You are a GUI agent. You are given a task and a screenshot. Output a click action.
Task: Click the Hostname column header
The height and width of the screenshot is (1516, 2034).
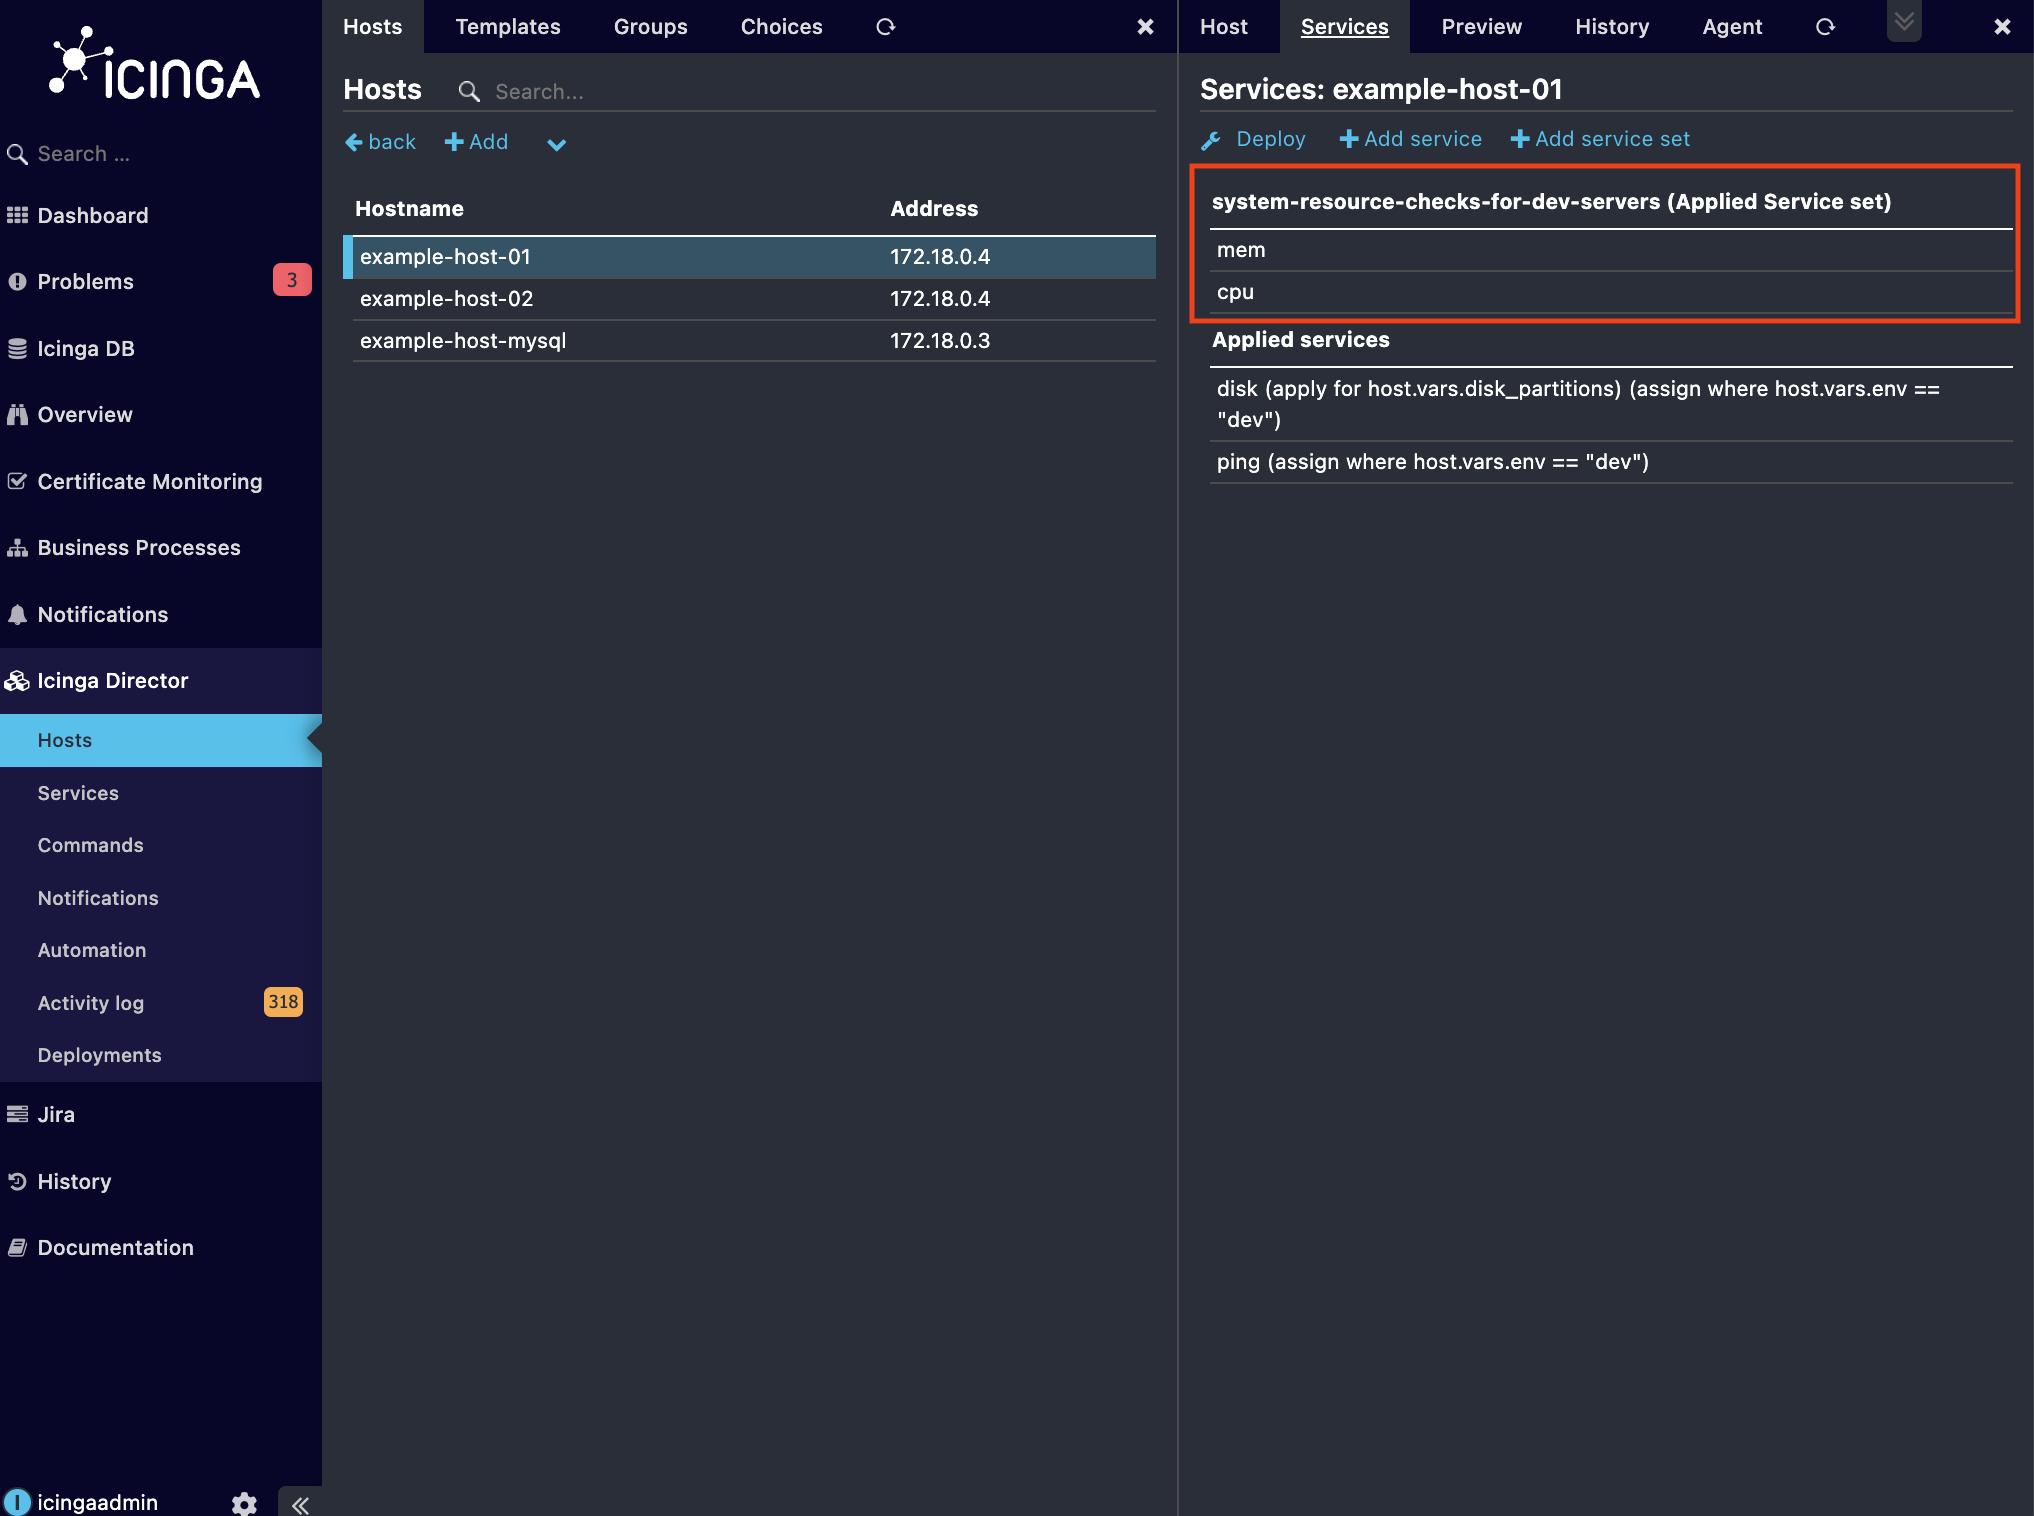[x=409, y=209]
